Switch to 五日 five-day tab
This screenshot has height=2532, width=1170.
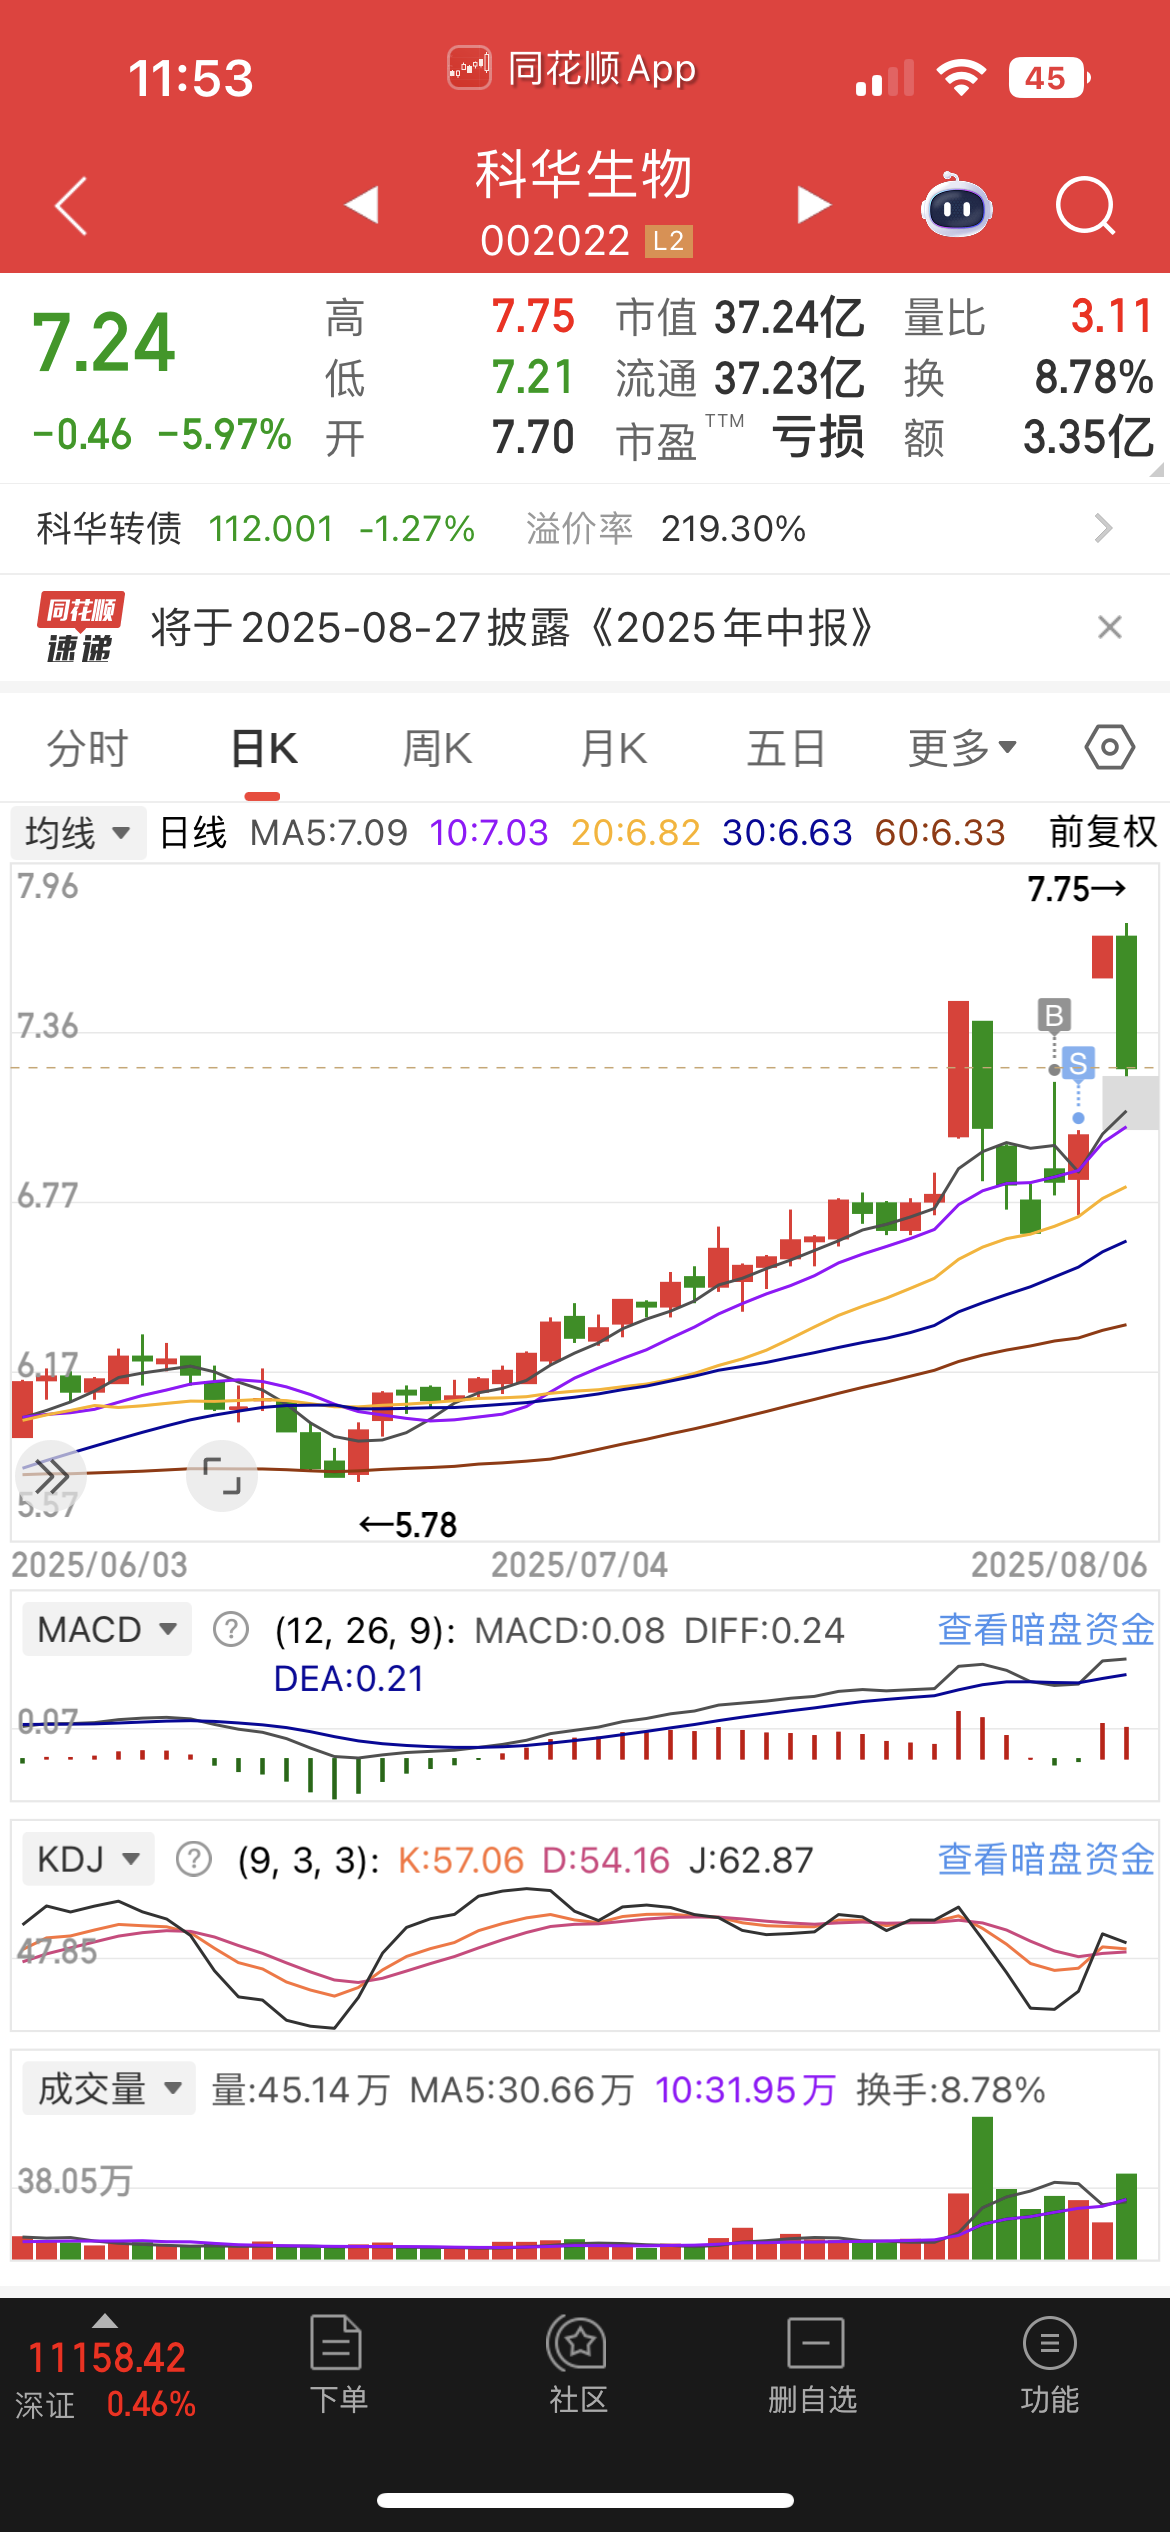coord(786,748)
